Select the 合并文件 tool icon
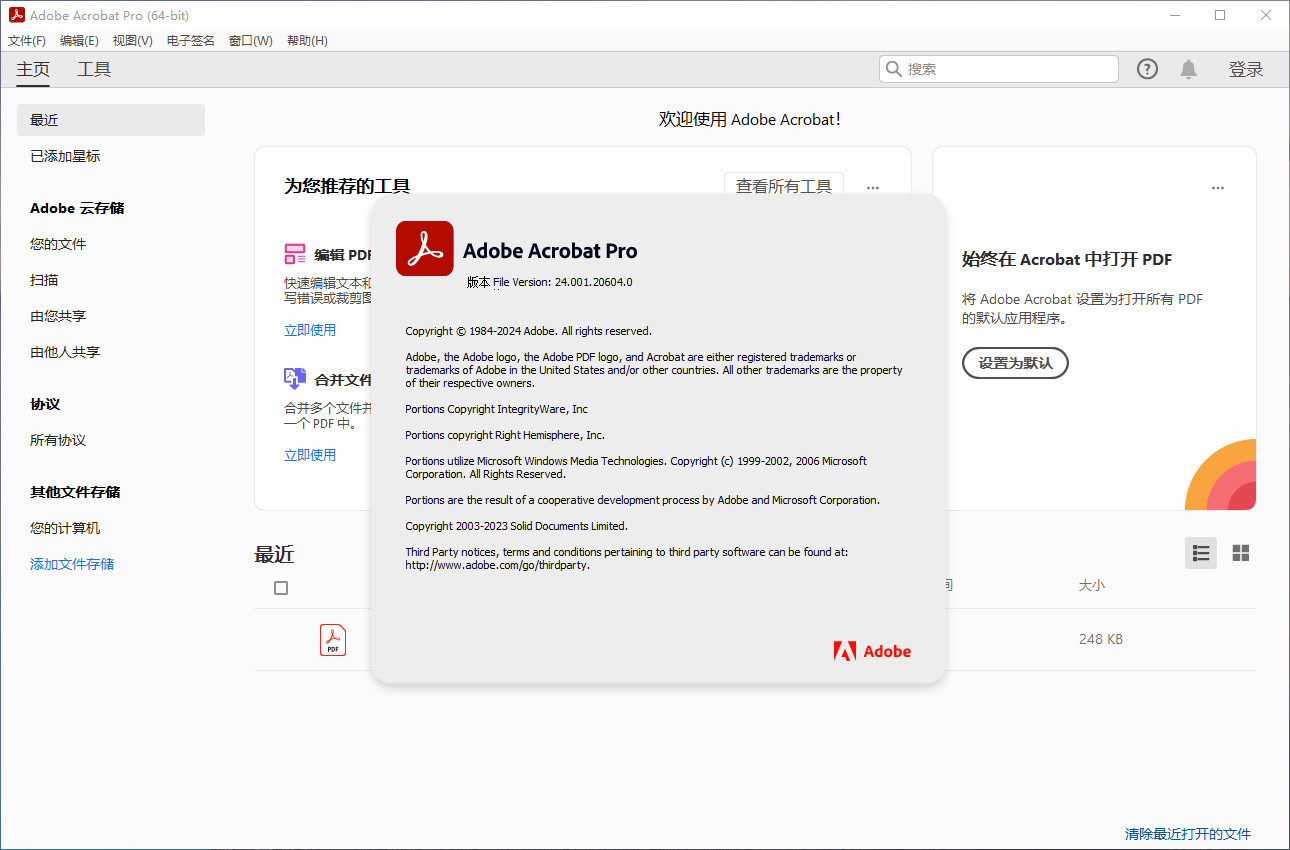The image size is (1290, 850). [x=295, y=378]
